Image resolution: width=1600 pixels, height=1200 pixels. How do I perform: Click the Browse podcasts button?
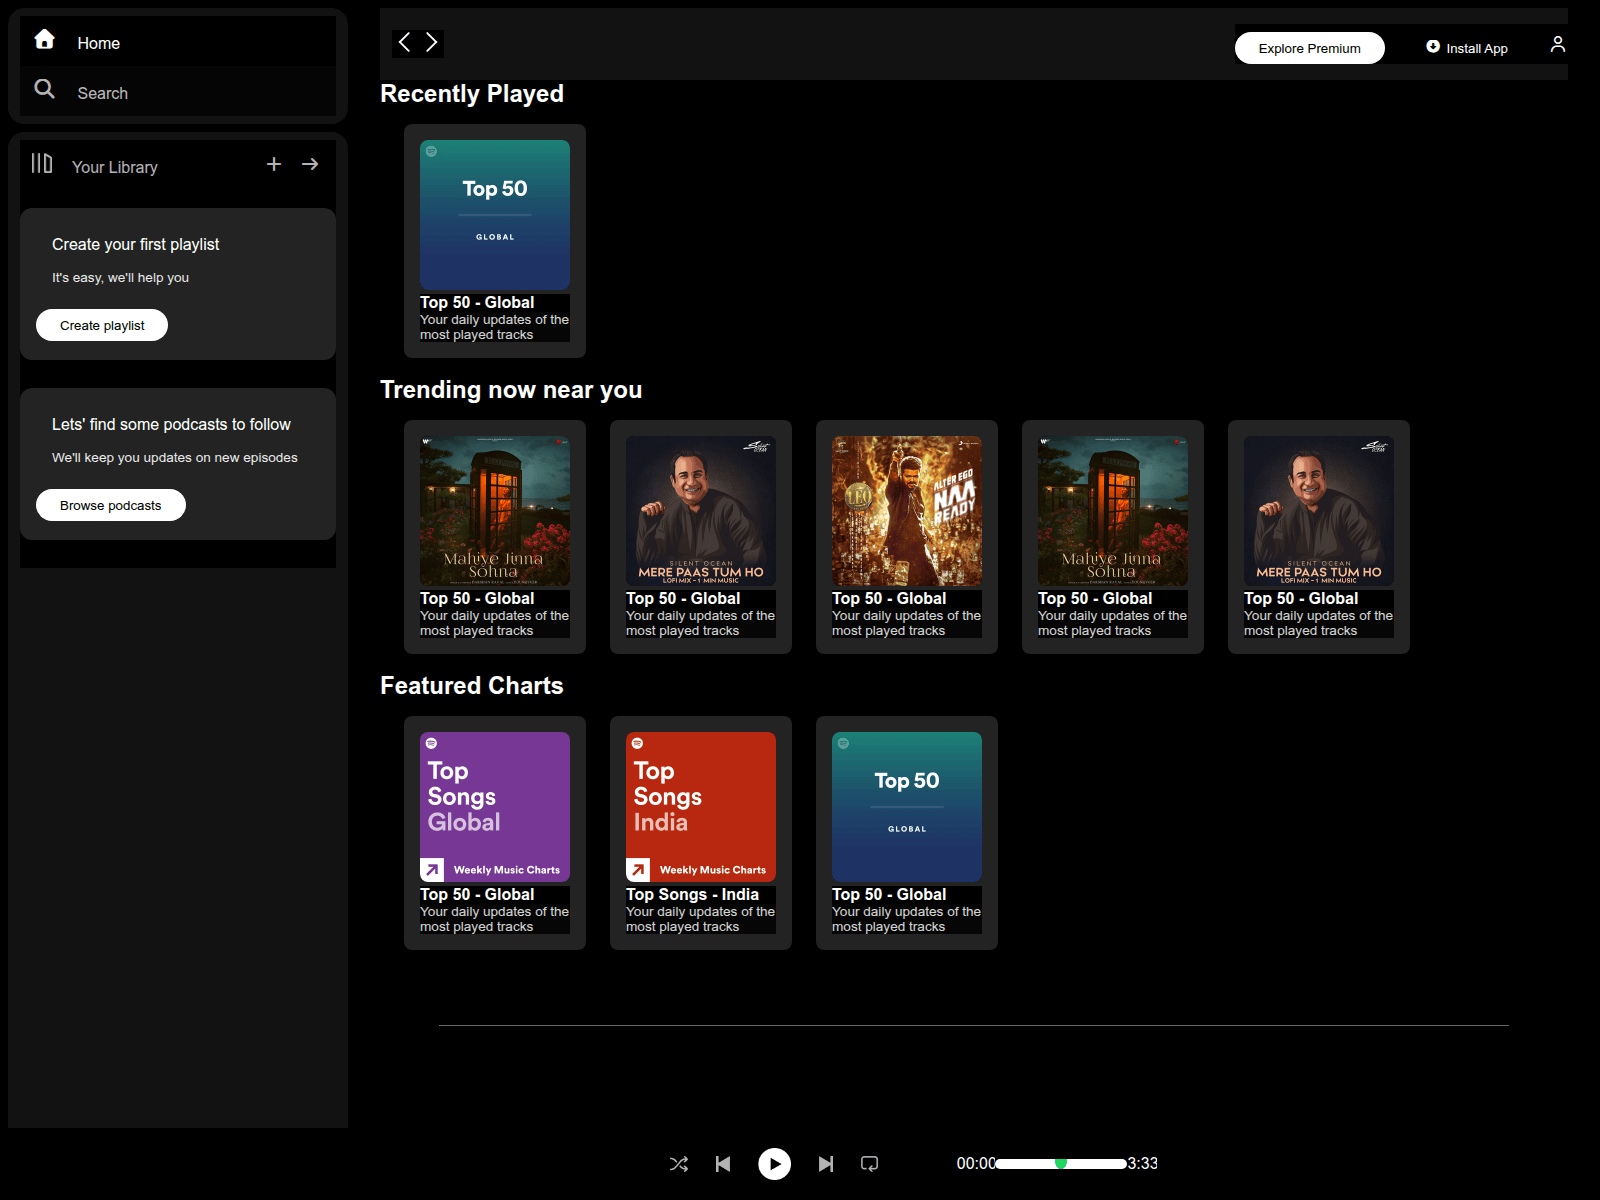[x=111, y=505]
